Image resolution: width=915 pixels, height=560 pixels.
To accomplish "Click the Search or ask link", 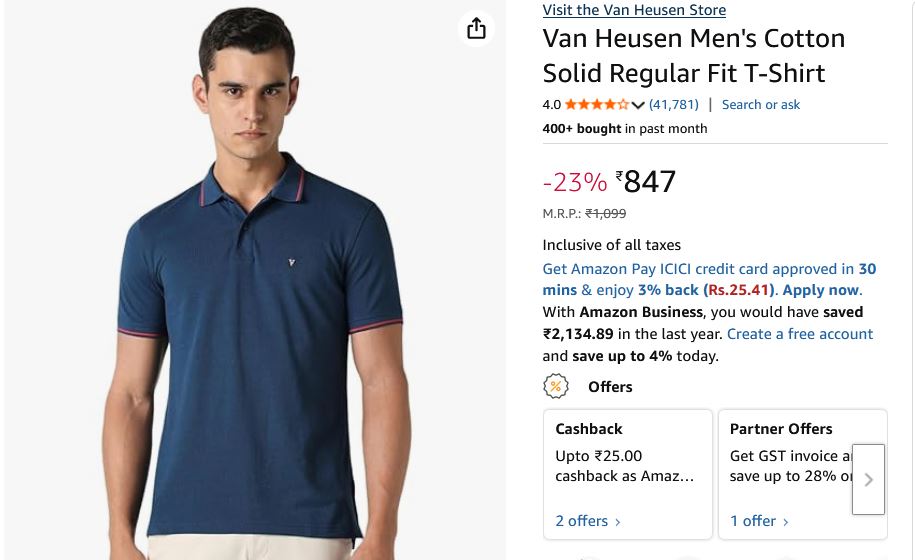I will pyautogui.click(x=761, y=104).
